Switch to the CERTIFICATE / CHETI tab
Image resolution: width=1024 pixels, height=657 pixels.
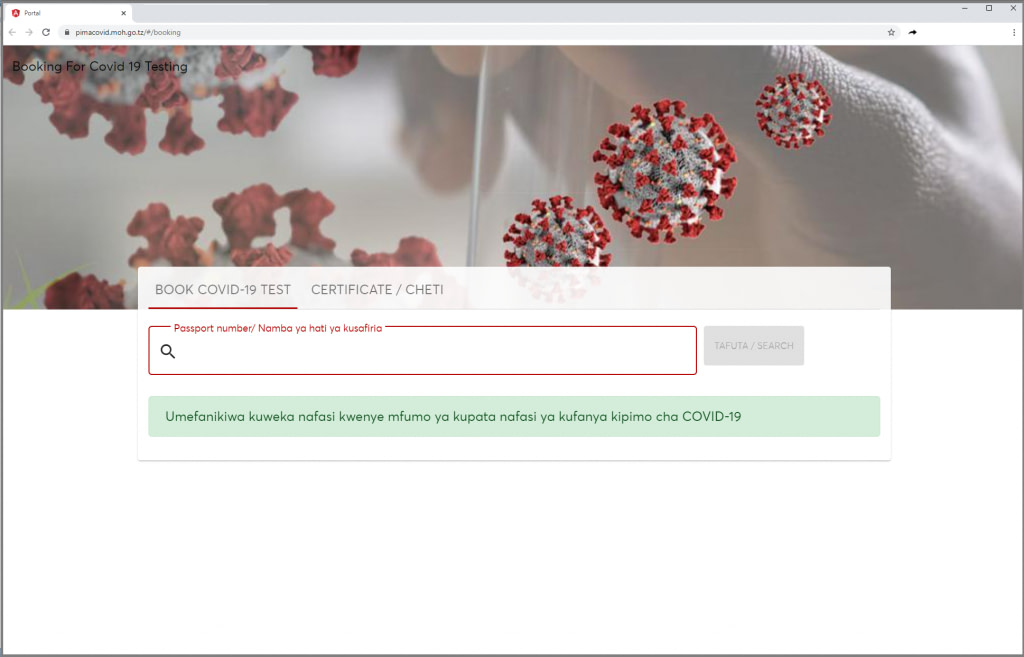(377, 290)
